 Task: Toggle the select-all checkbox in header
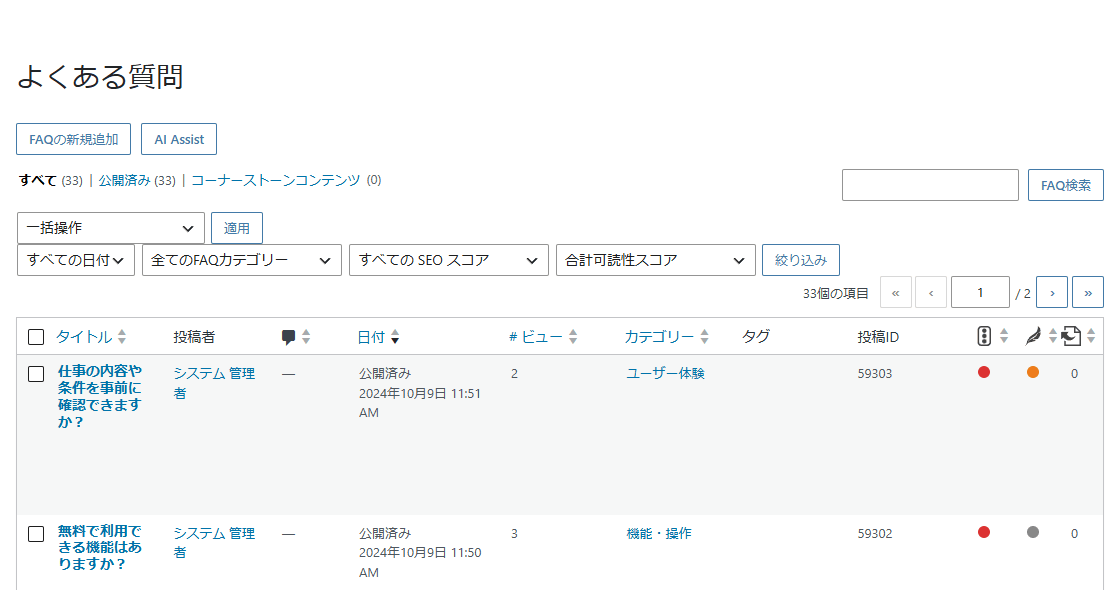[x=36, y=337]
